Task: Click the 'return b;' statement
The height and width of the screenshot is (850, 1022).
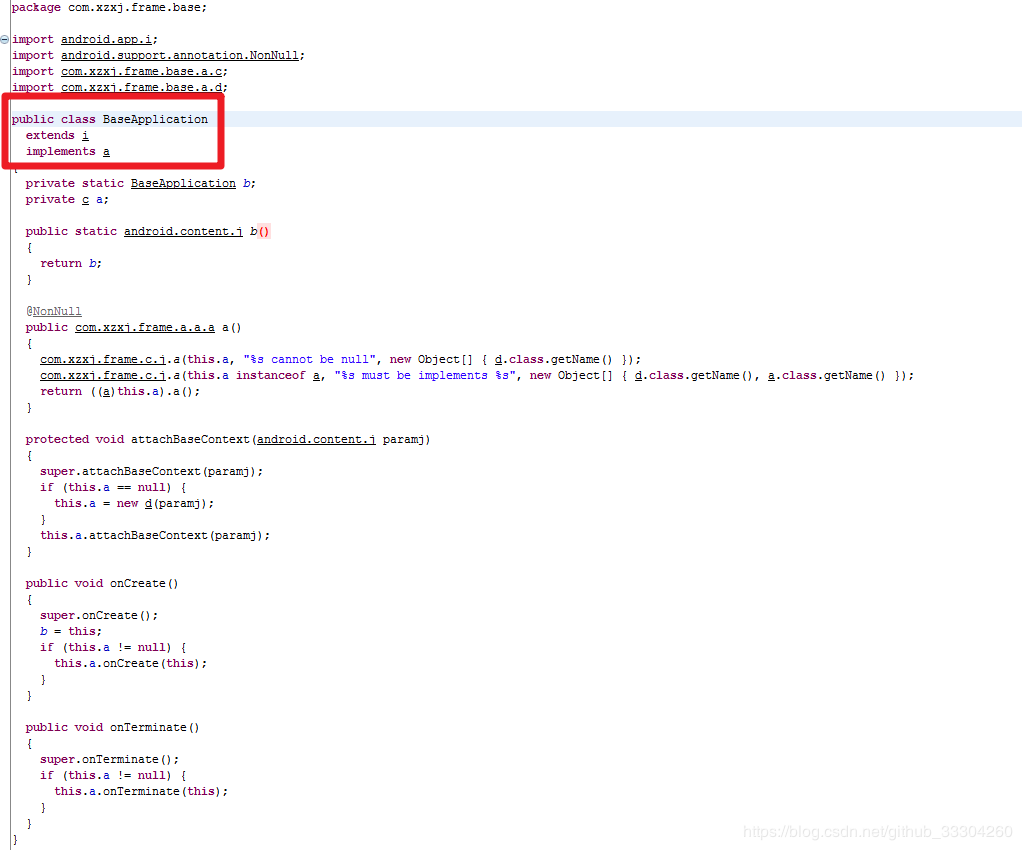Action: (x=71, y=263)
